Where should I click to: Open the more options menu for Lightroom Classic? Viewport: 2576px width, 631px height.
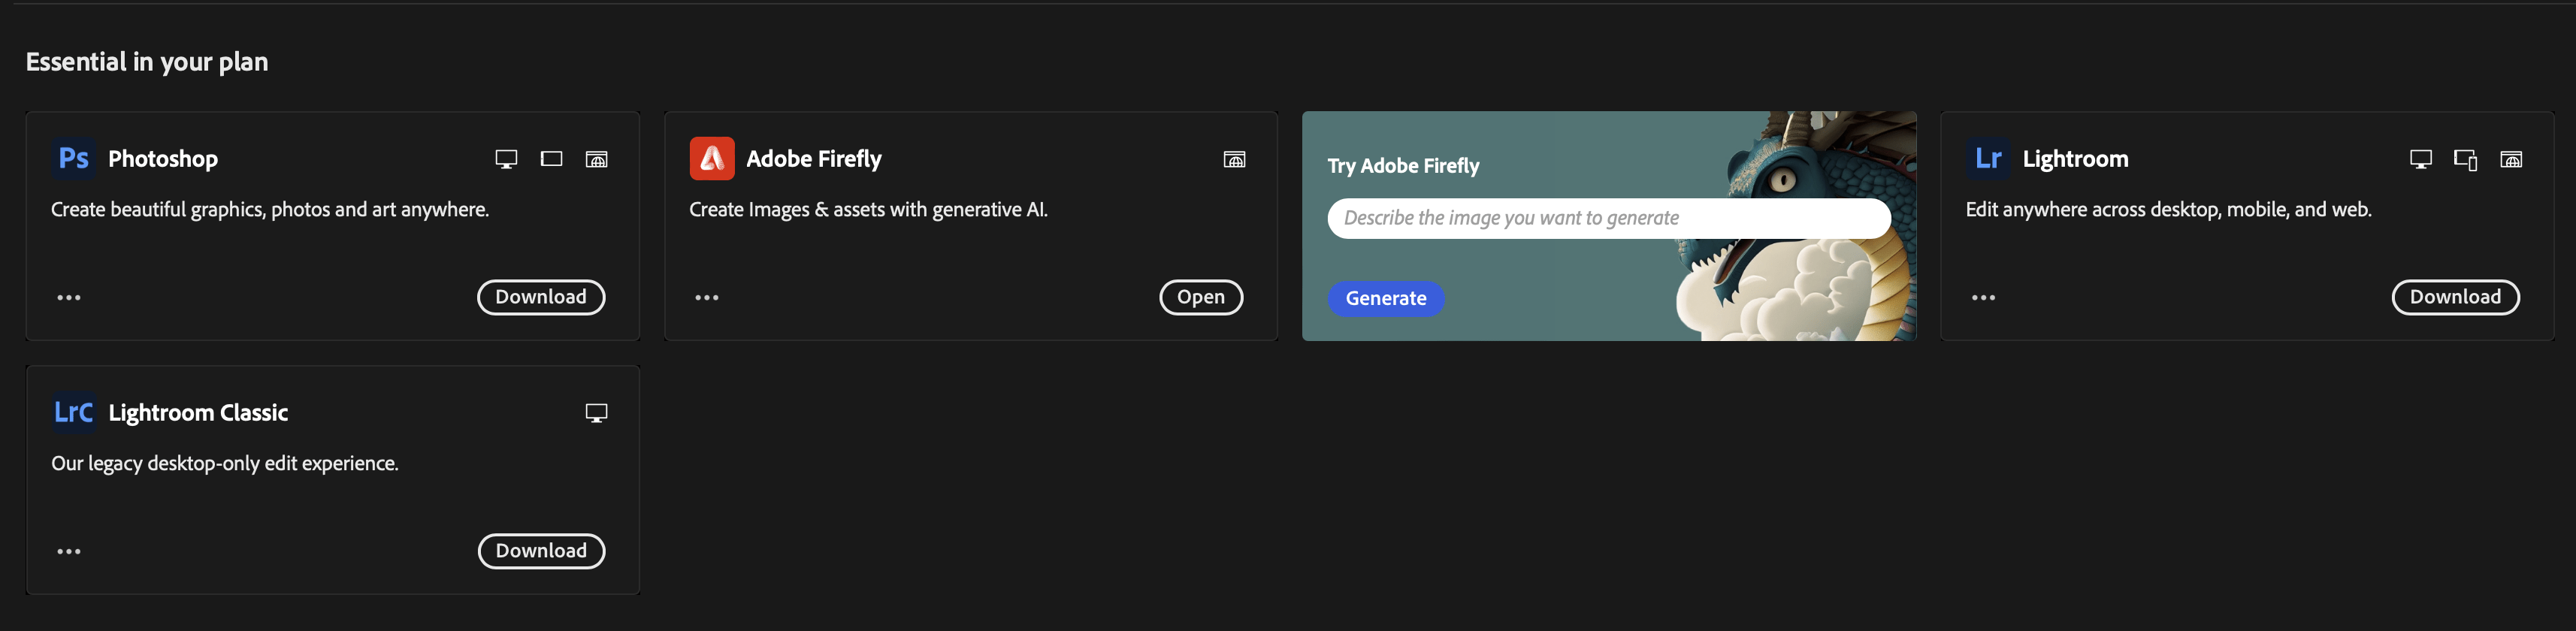point(69,552)
